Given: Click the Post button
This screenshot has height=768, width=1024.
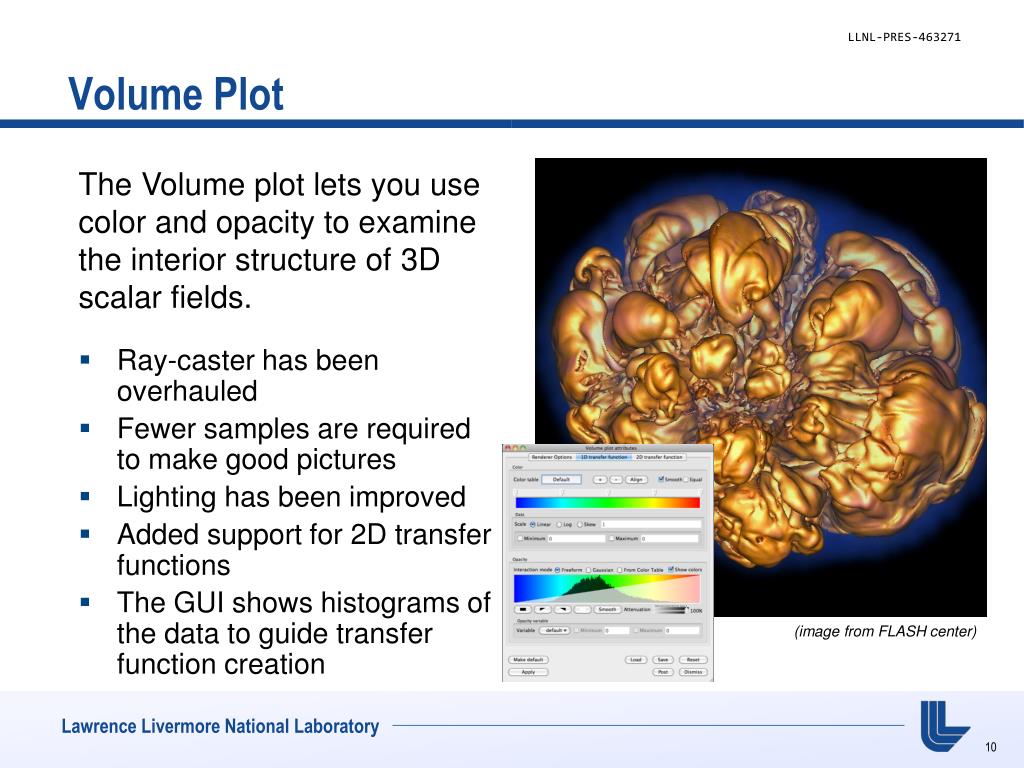Looking at the screenshot, I should pyautogui.click(x=663, y=672).
